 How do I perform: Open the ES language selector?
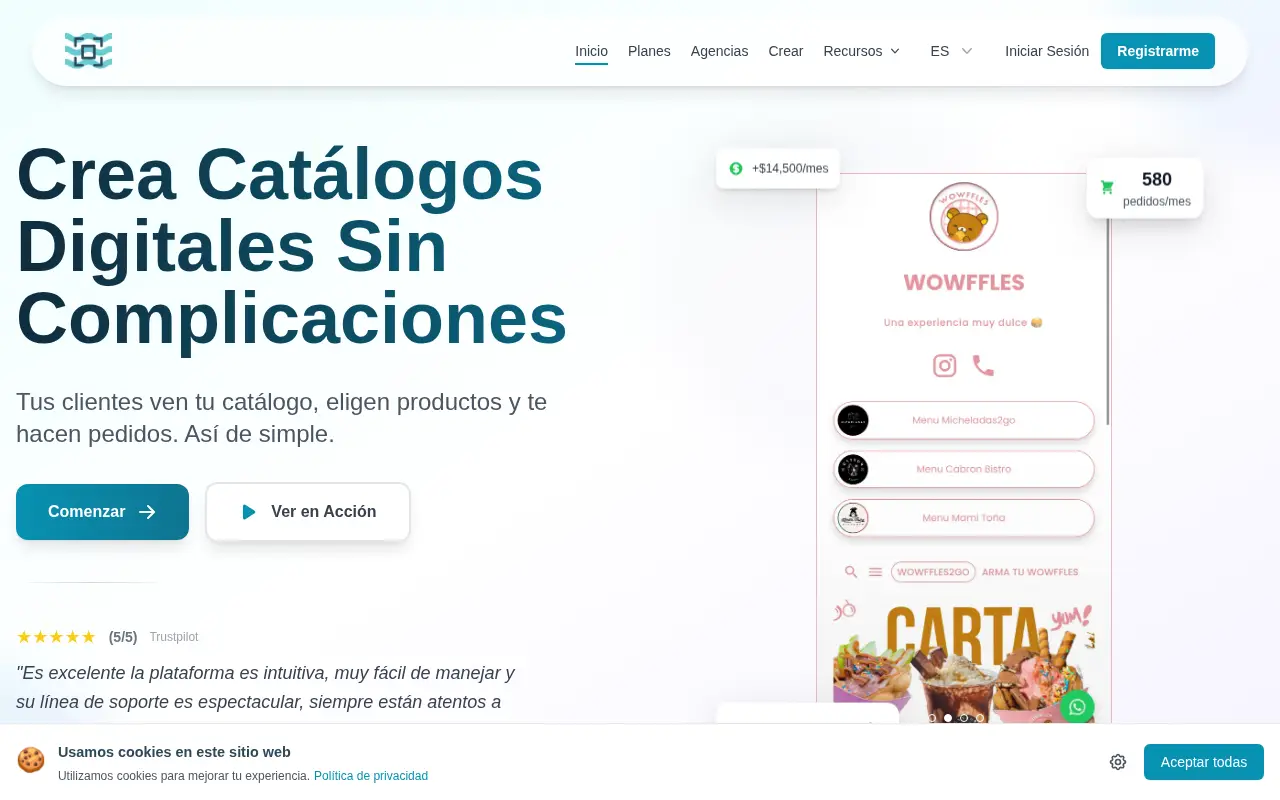click(x=951, y=51)
